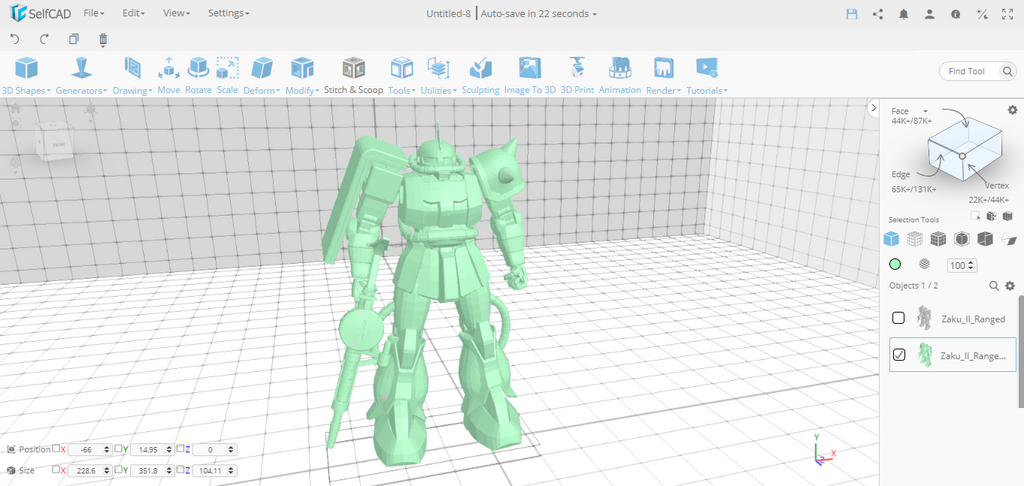Image resolution: width=1024 pixels, height=486 pixels.
Task: Uncheck the selected Zaku_II_Range... object checkbox
Action: coord(899,355)
